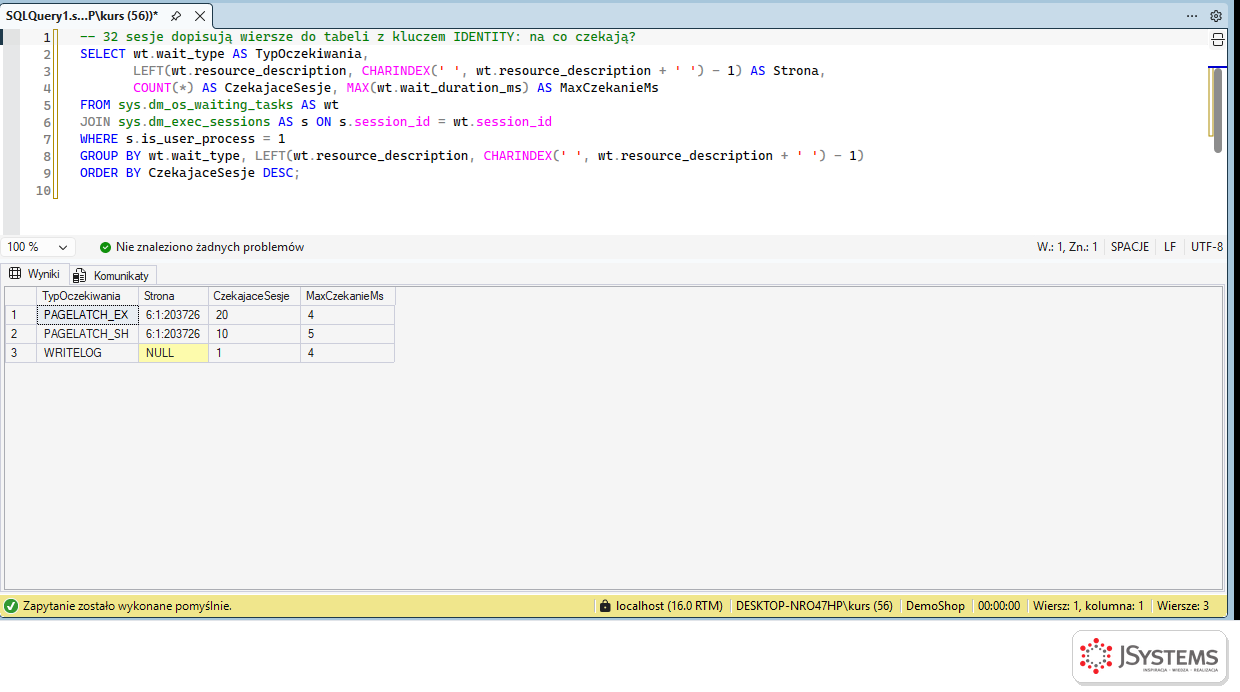Viewport: 1240px width, 692px height.
Task: Click the CzekajaceSesje column header
Action: tap(254, 296)
